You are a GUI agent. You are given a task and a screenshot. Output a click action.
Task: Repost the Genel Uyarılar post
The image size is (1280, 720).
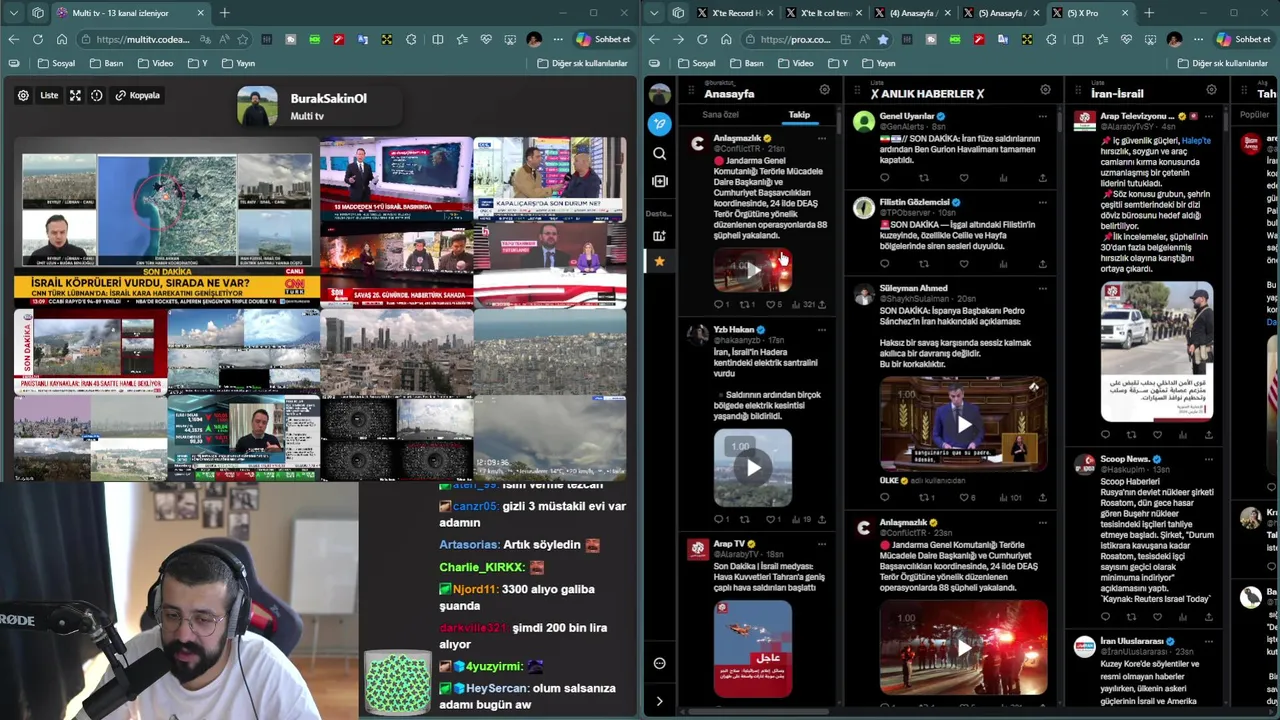click(924, 178)
